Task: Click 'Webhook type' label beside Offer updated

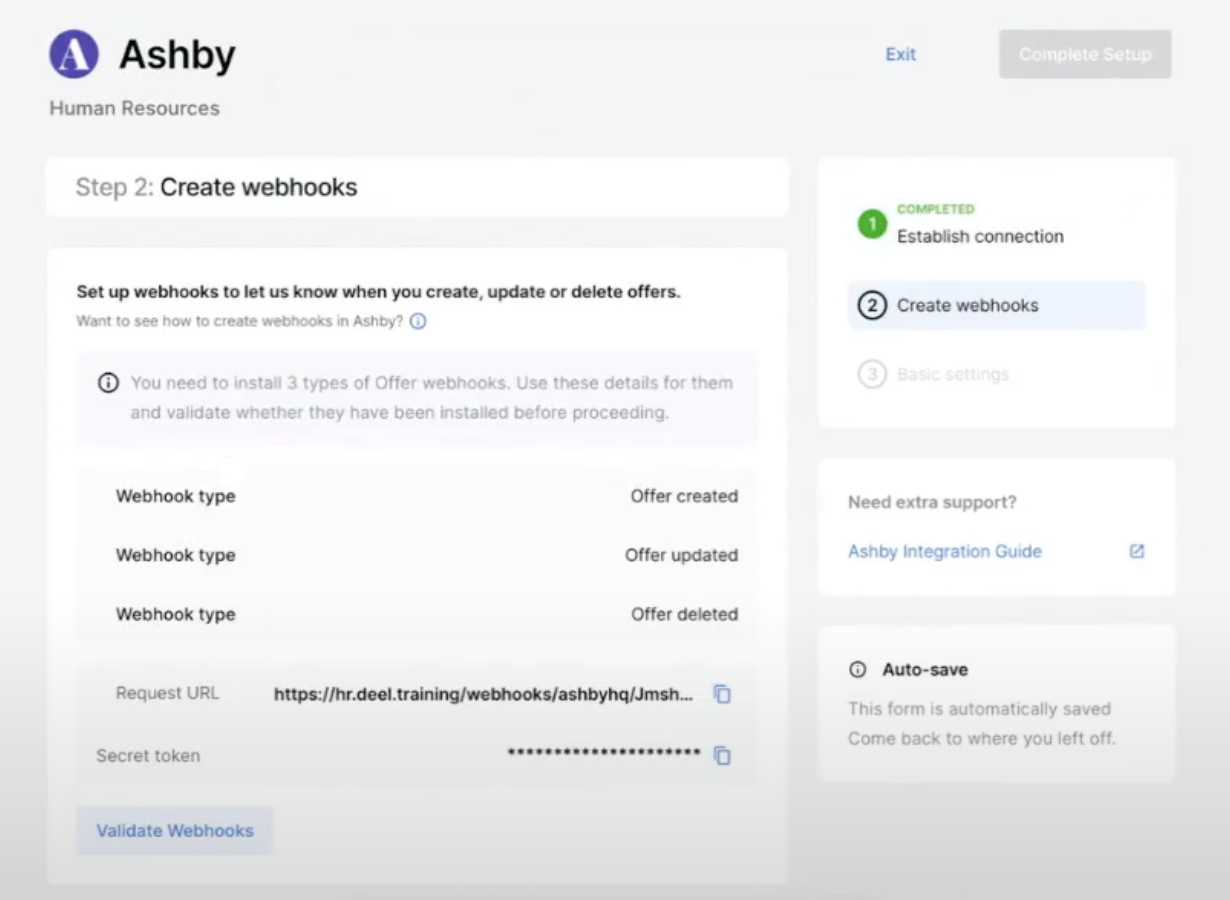Action: click(x=176, y=555)
